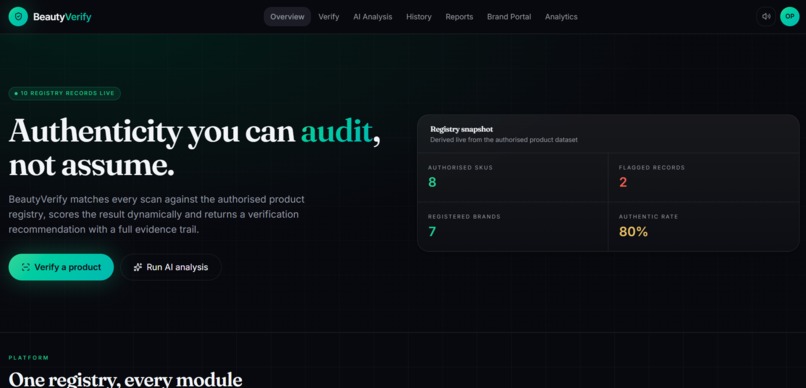Image resolution: width=806 pixels, height=388 pixels.
Task: Open the Reports tab
Action: (459, 16)
